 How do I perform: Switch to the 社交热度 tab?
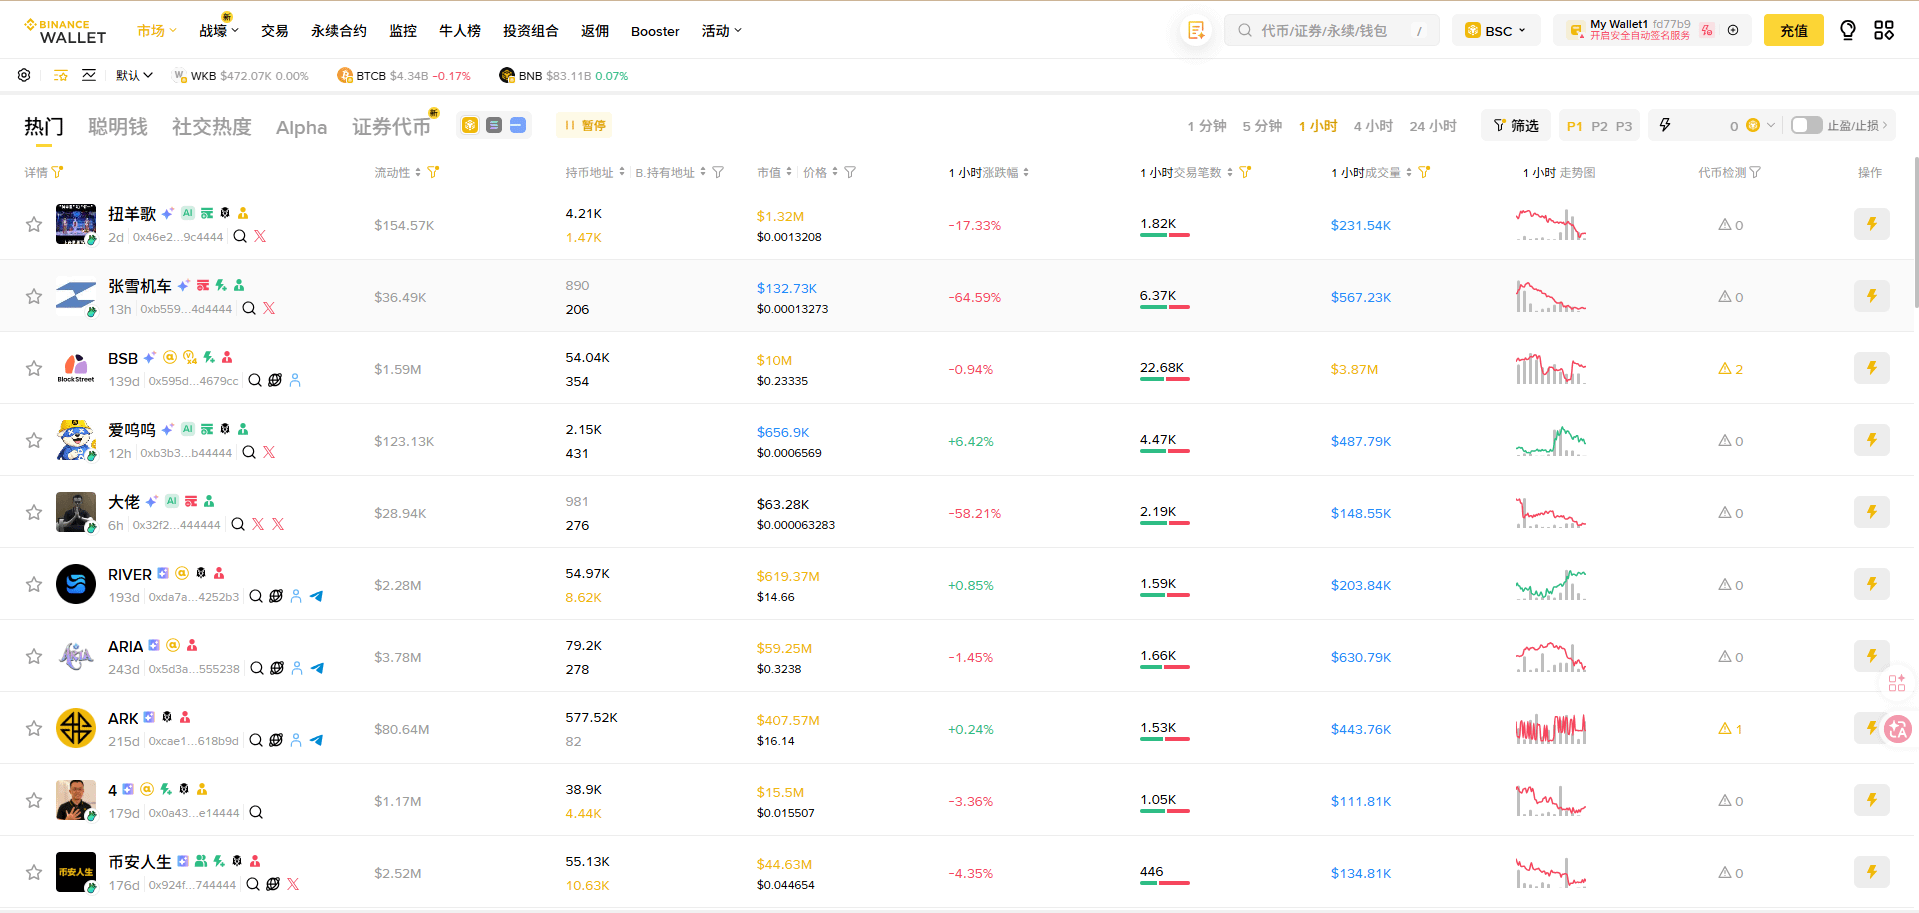[x=212, y=126]
